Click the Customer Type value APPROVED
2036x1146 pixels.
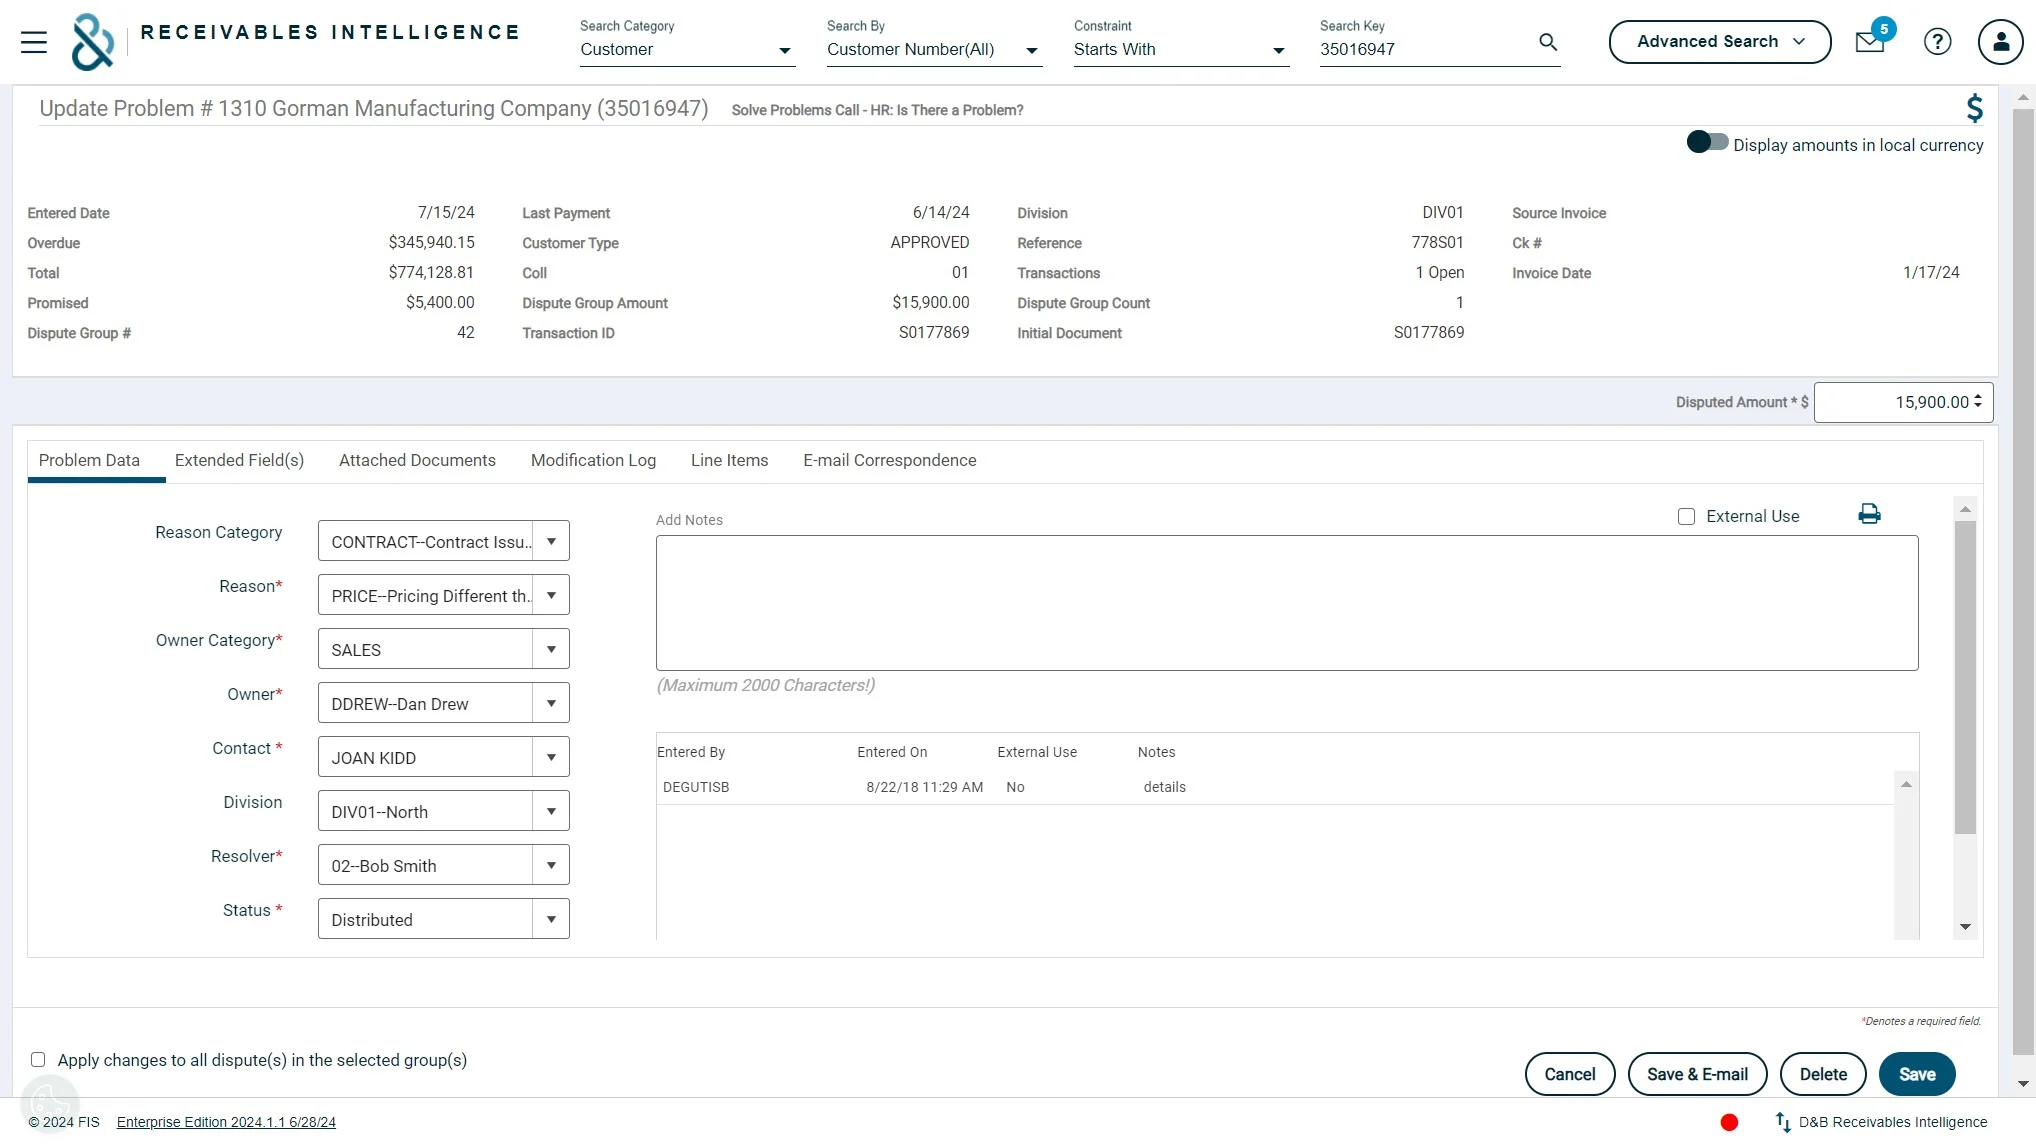[930, 243]
